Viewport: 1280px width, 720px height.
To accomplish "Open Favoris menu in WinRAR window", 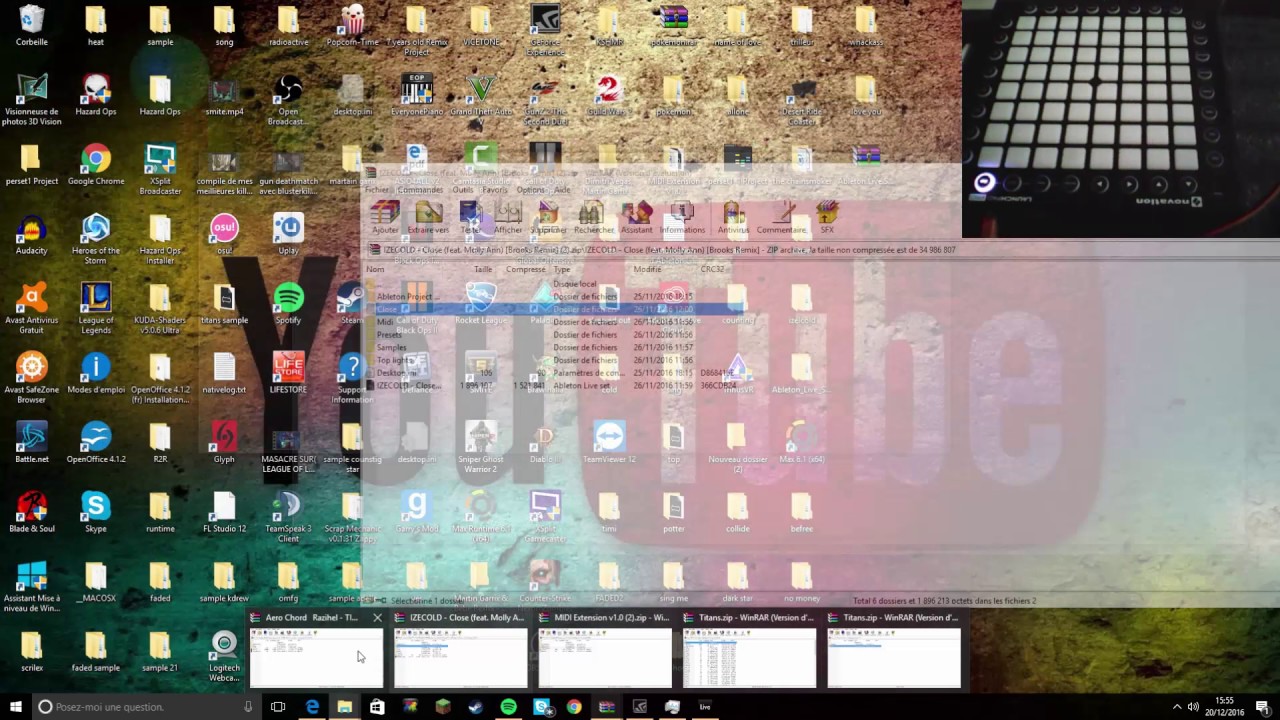I will (495, 189).
